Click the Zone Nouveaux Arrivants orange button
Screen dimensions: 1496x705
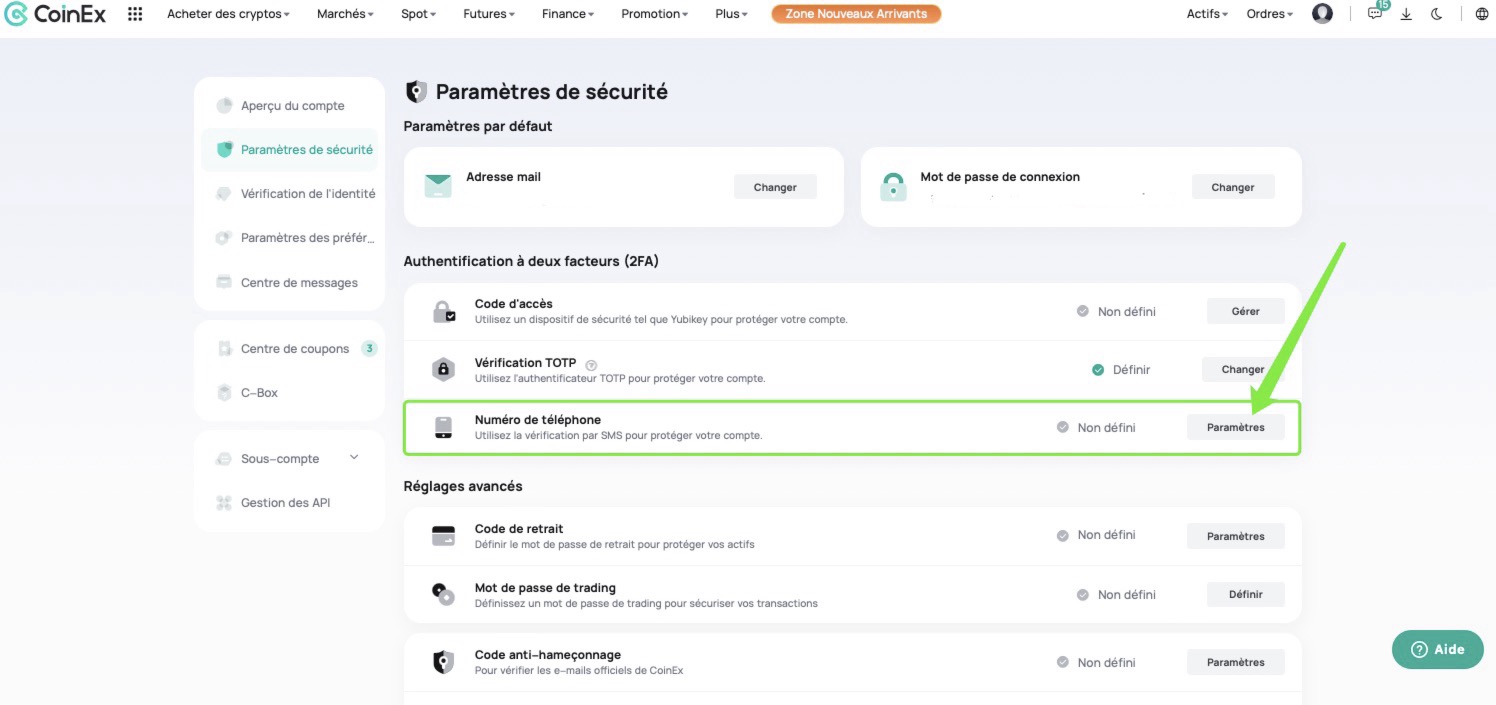click(856, 14)
